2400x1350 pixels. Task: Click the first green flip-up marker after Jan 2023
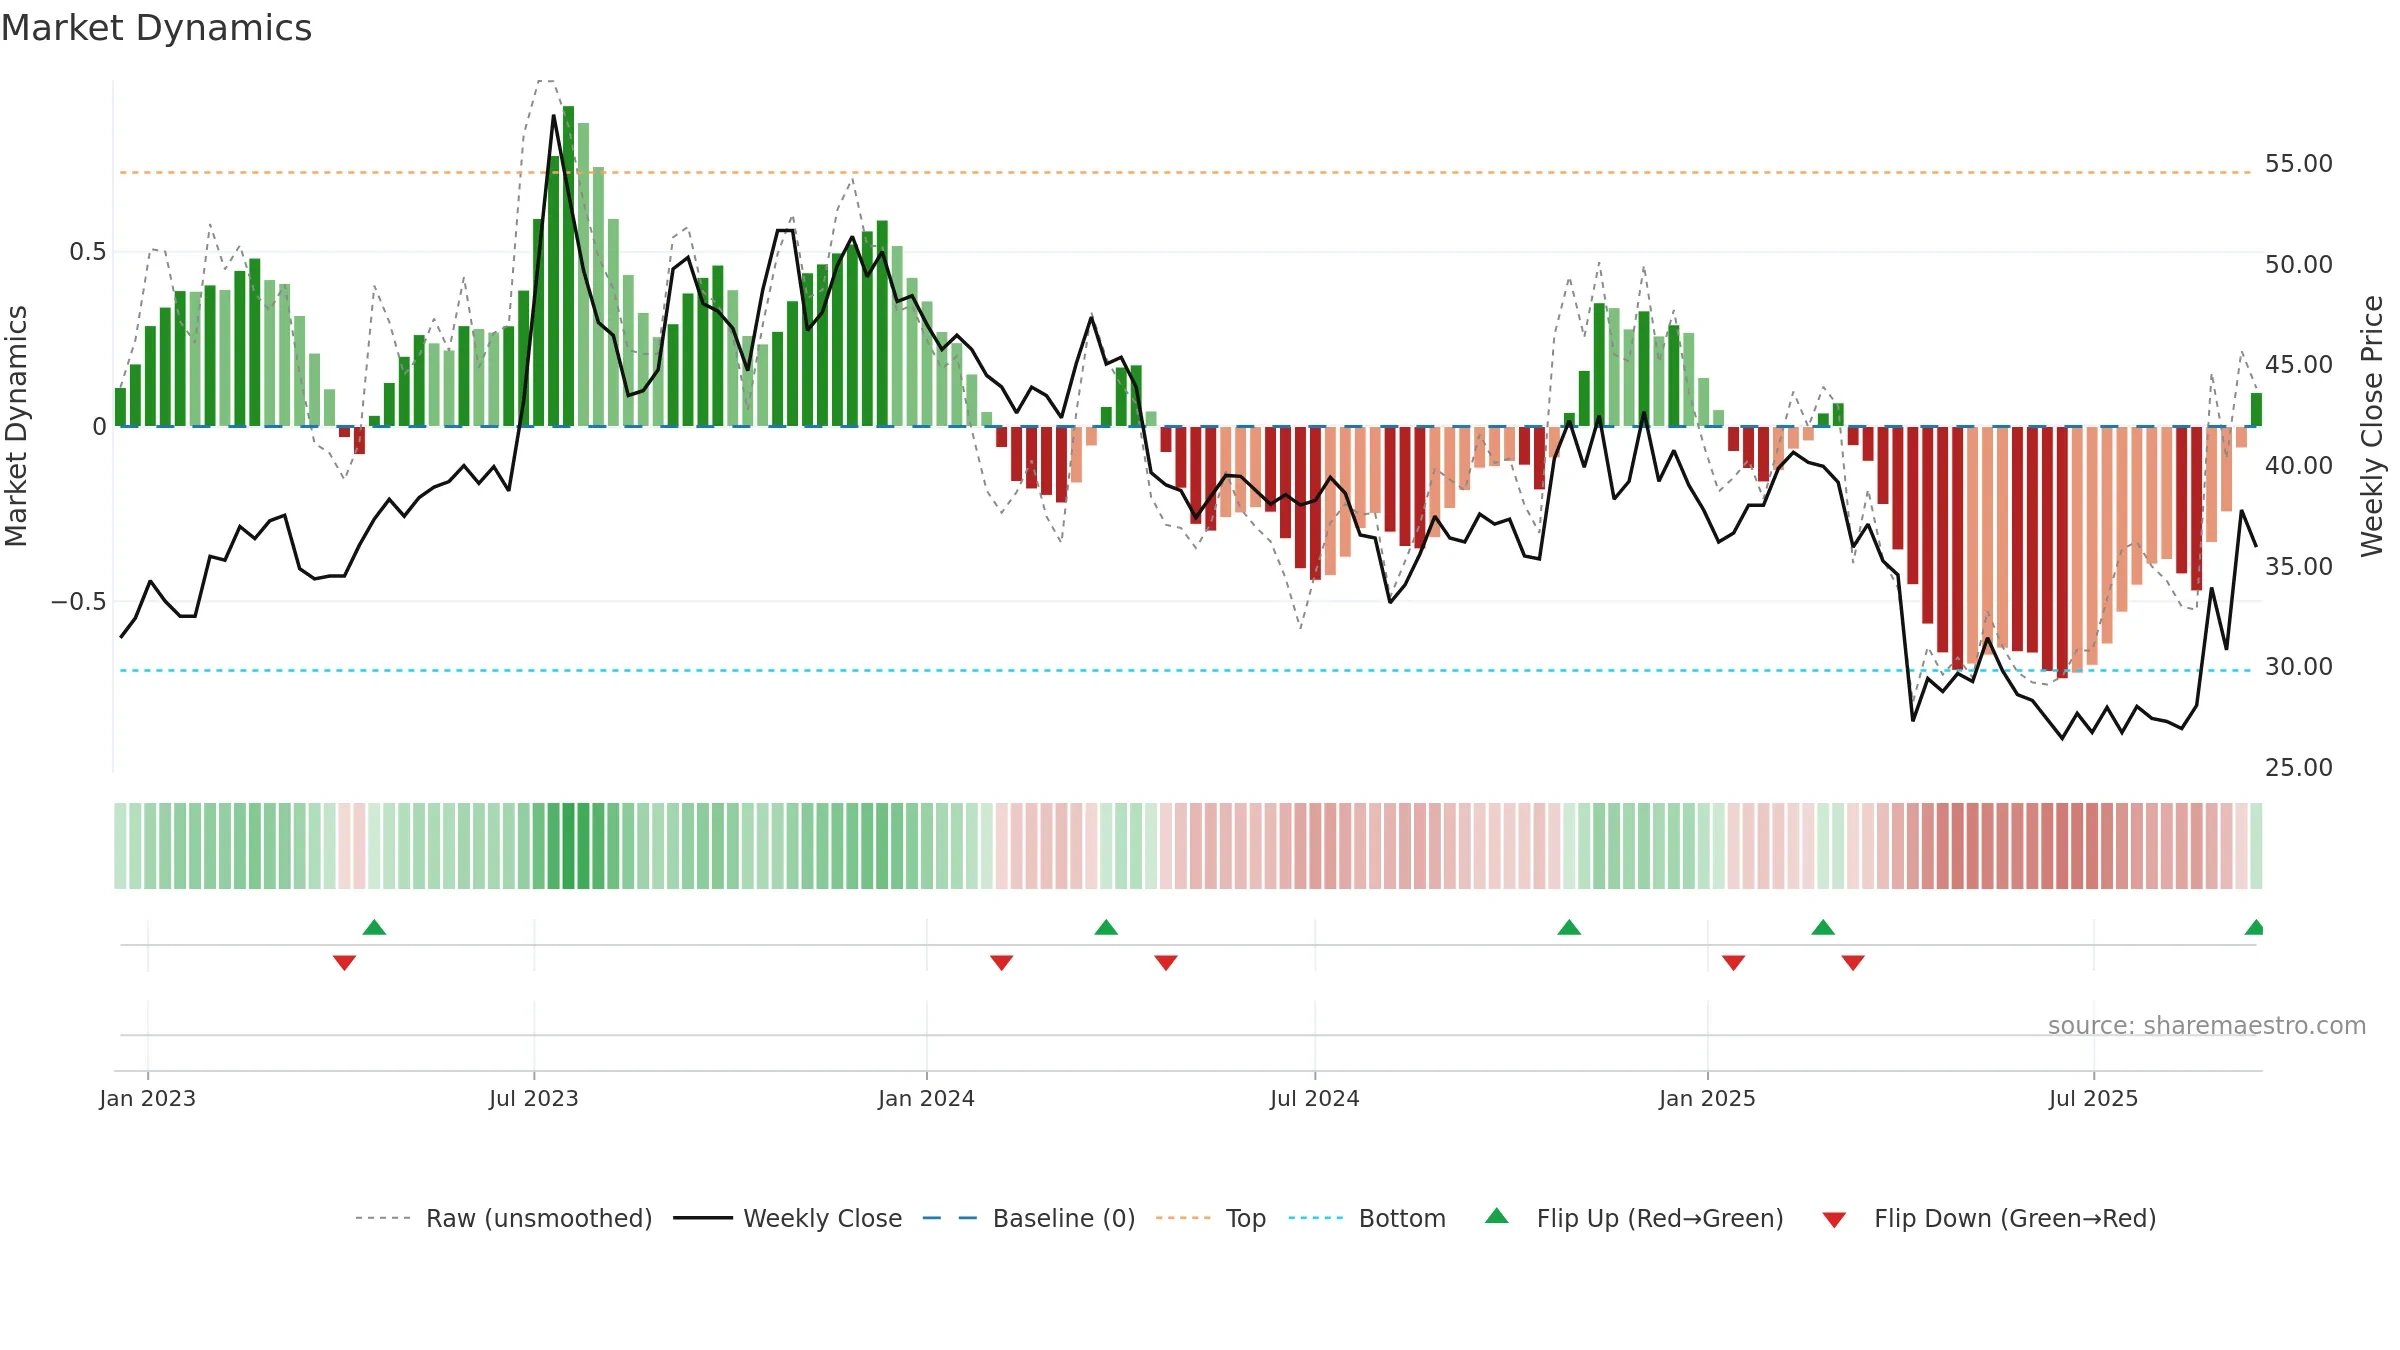coord(374,927)
